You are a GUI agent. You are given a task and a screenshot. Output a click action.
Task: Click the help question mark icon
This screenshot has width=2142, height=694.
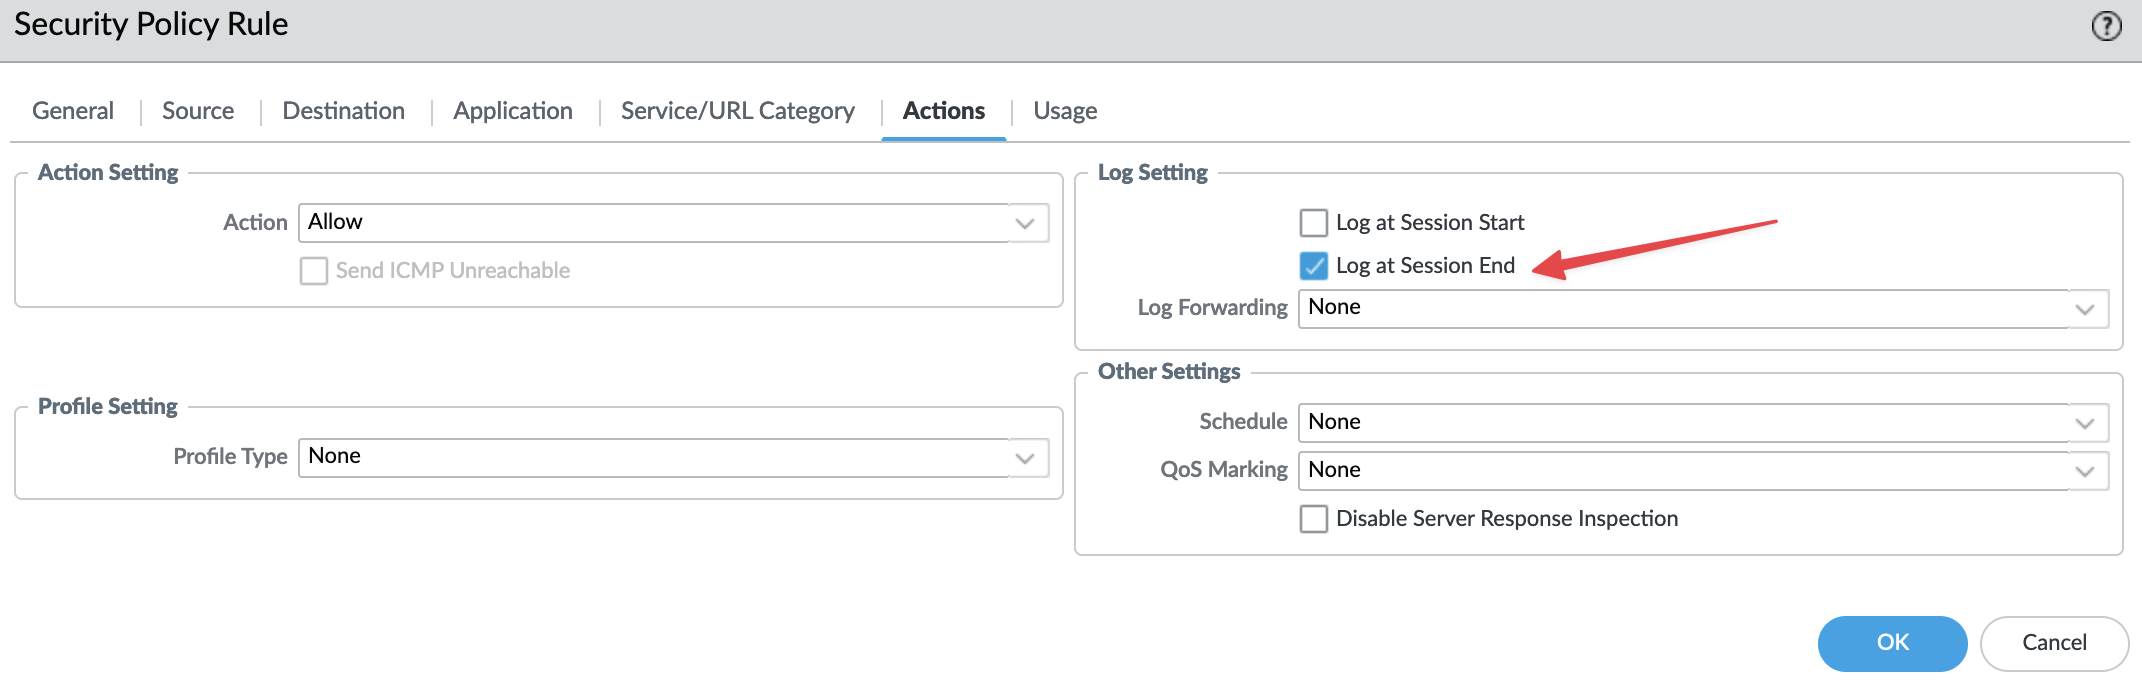[2106, 26]
